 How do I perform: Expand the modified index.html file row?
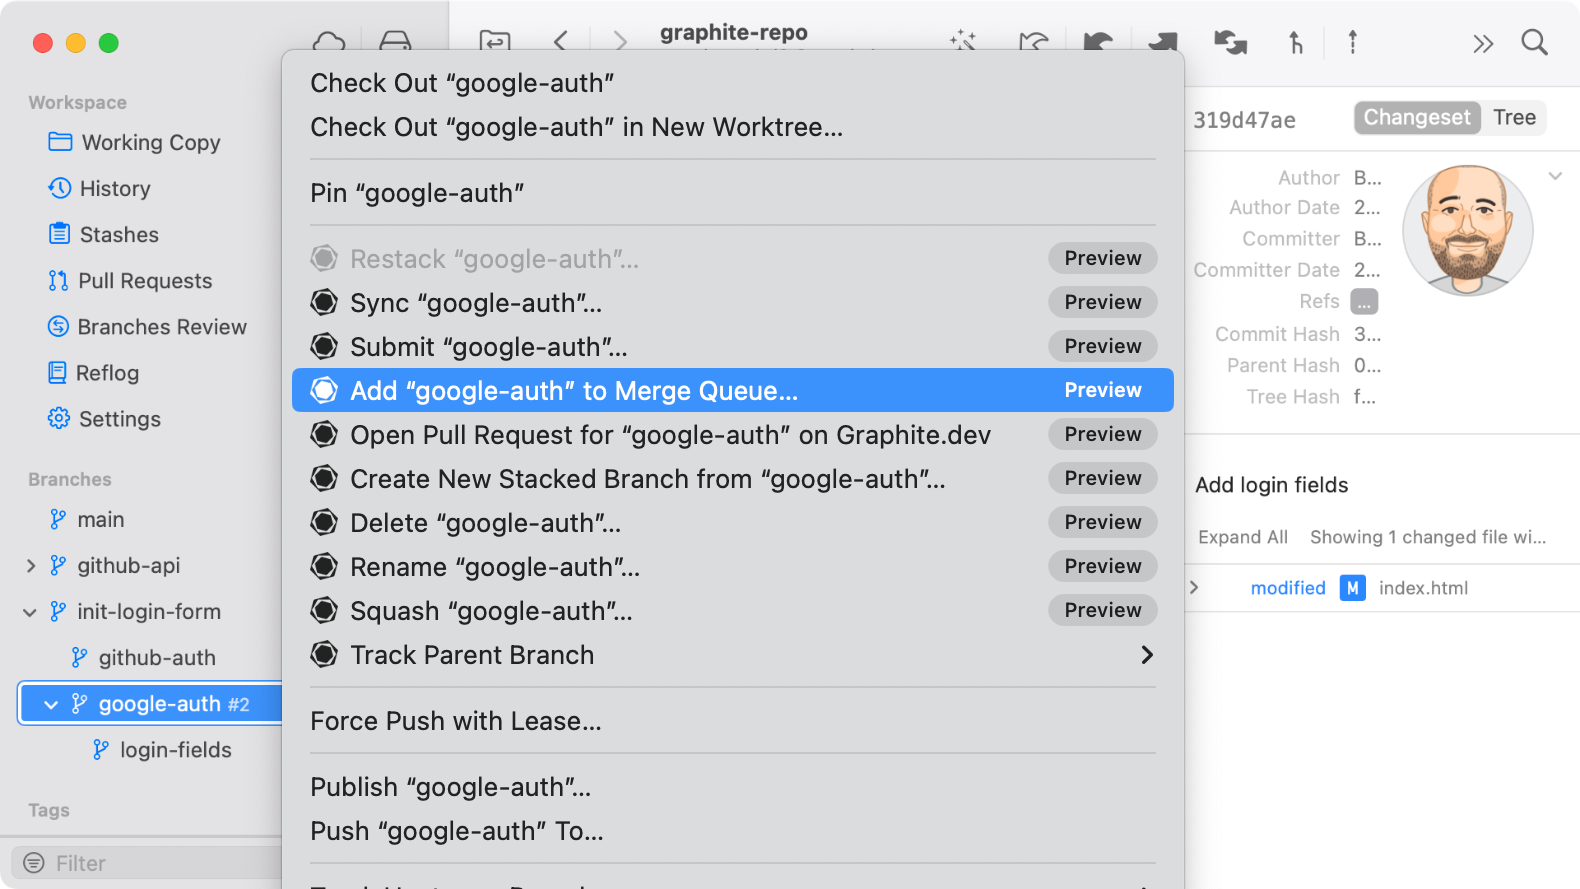[x=1194, y=588]
